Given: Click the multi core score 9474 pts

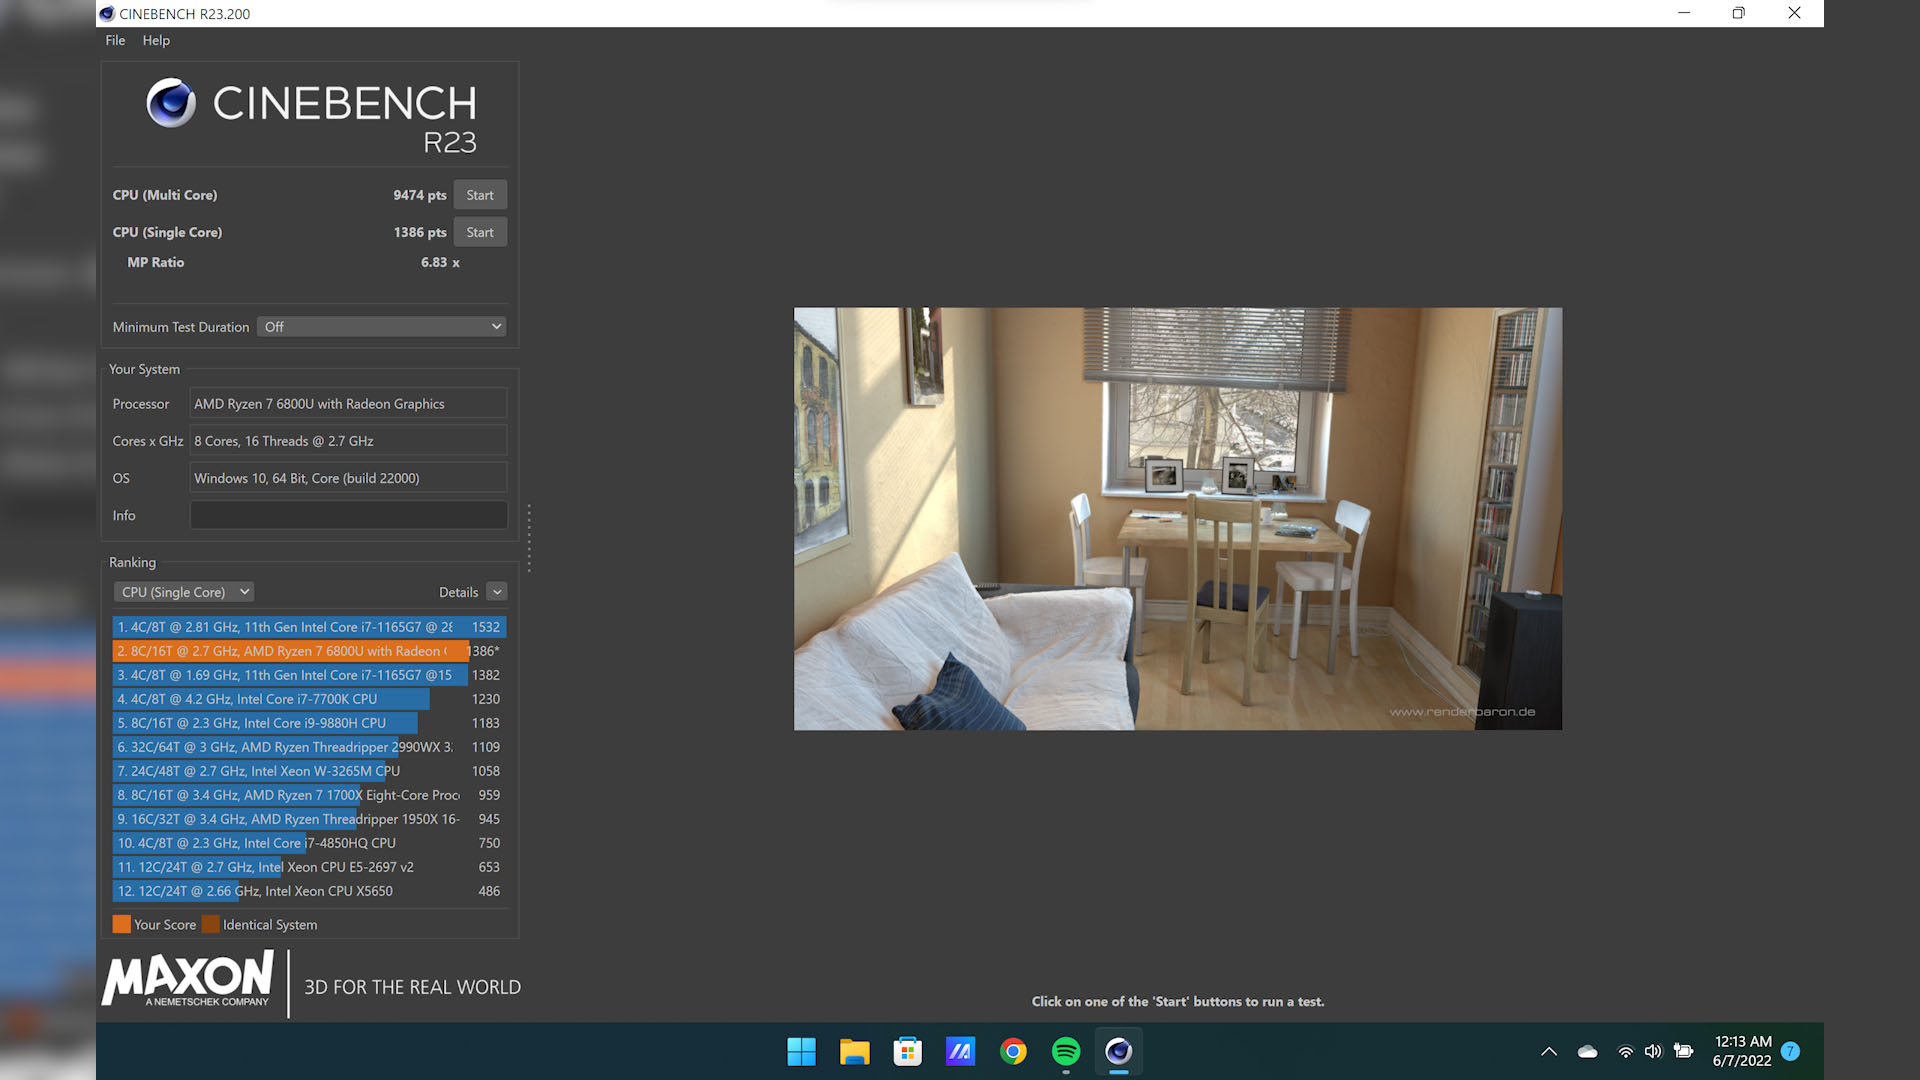Looking at the screenshot, I should 420,195.
